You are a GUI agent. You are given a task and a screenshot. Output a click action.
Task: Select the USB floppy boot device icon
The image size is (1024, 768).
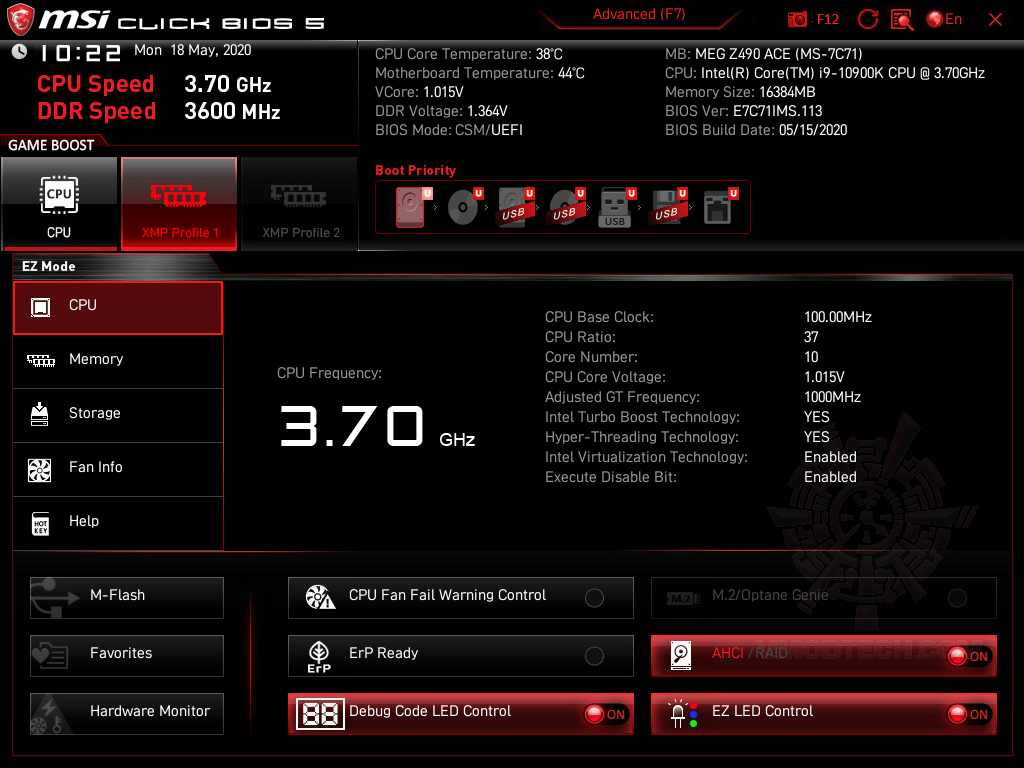click(667, 207)
